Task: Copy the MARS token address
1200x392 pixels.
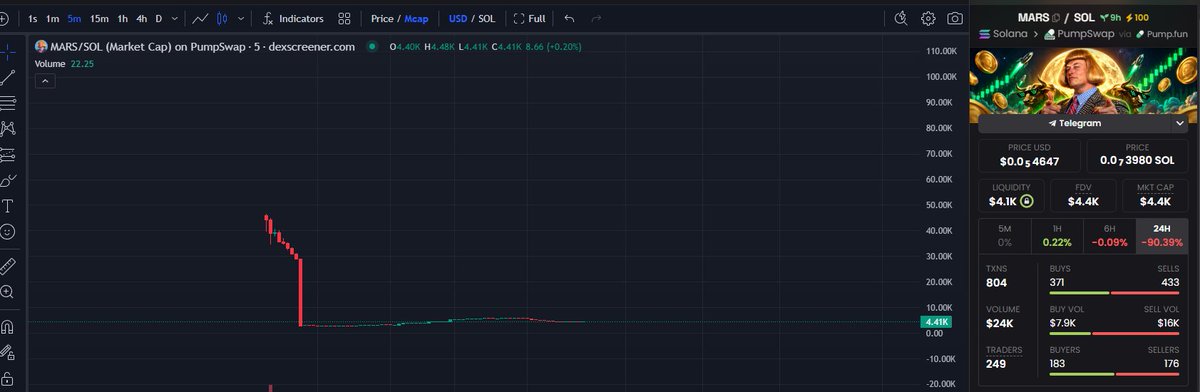Action: (x=1055, y=18)
